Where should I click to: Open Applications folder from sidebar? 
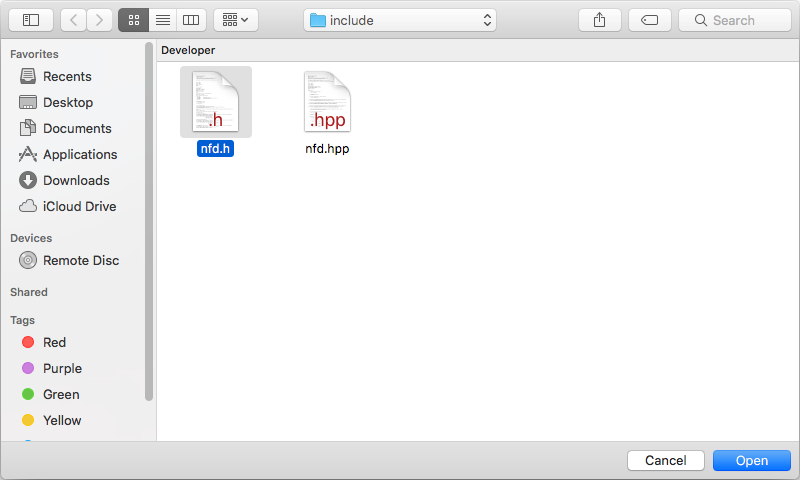pos(80,154)
